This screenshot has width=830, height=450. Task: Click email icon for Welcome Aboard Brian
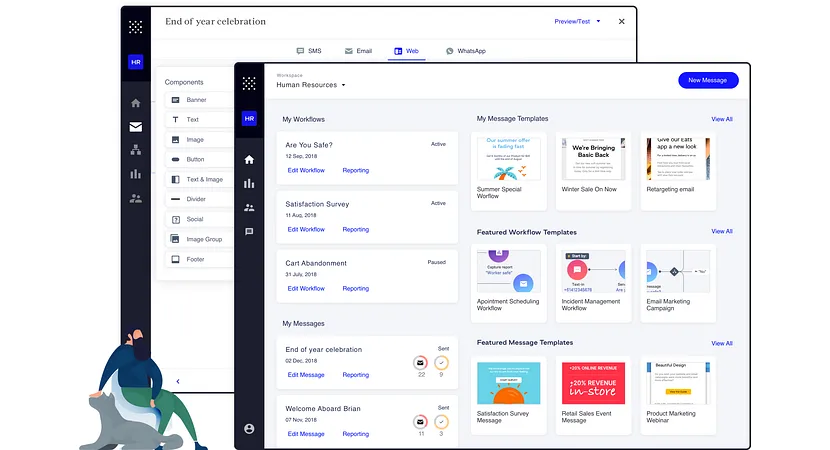(x=420, y=422)
